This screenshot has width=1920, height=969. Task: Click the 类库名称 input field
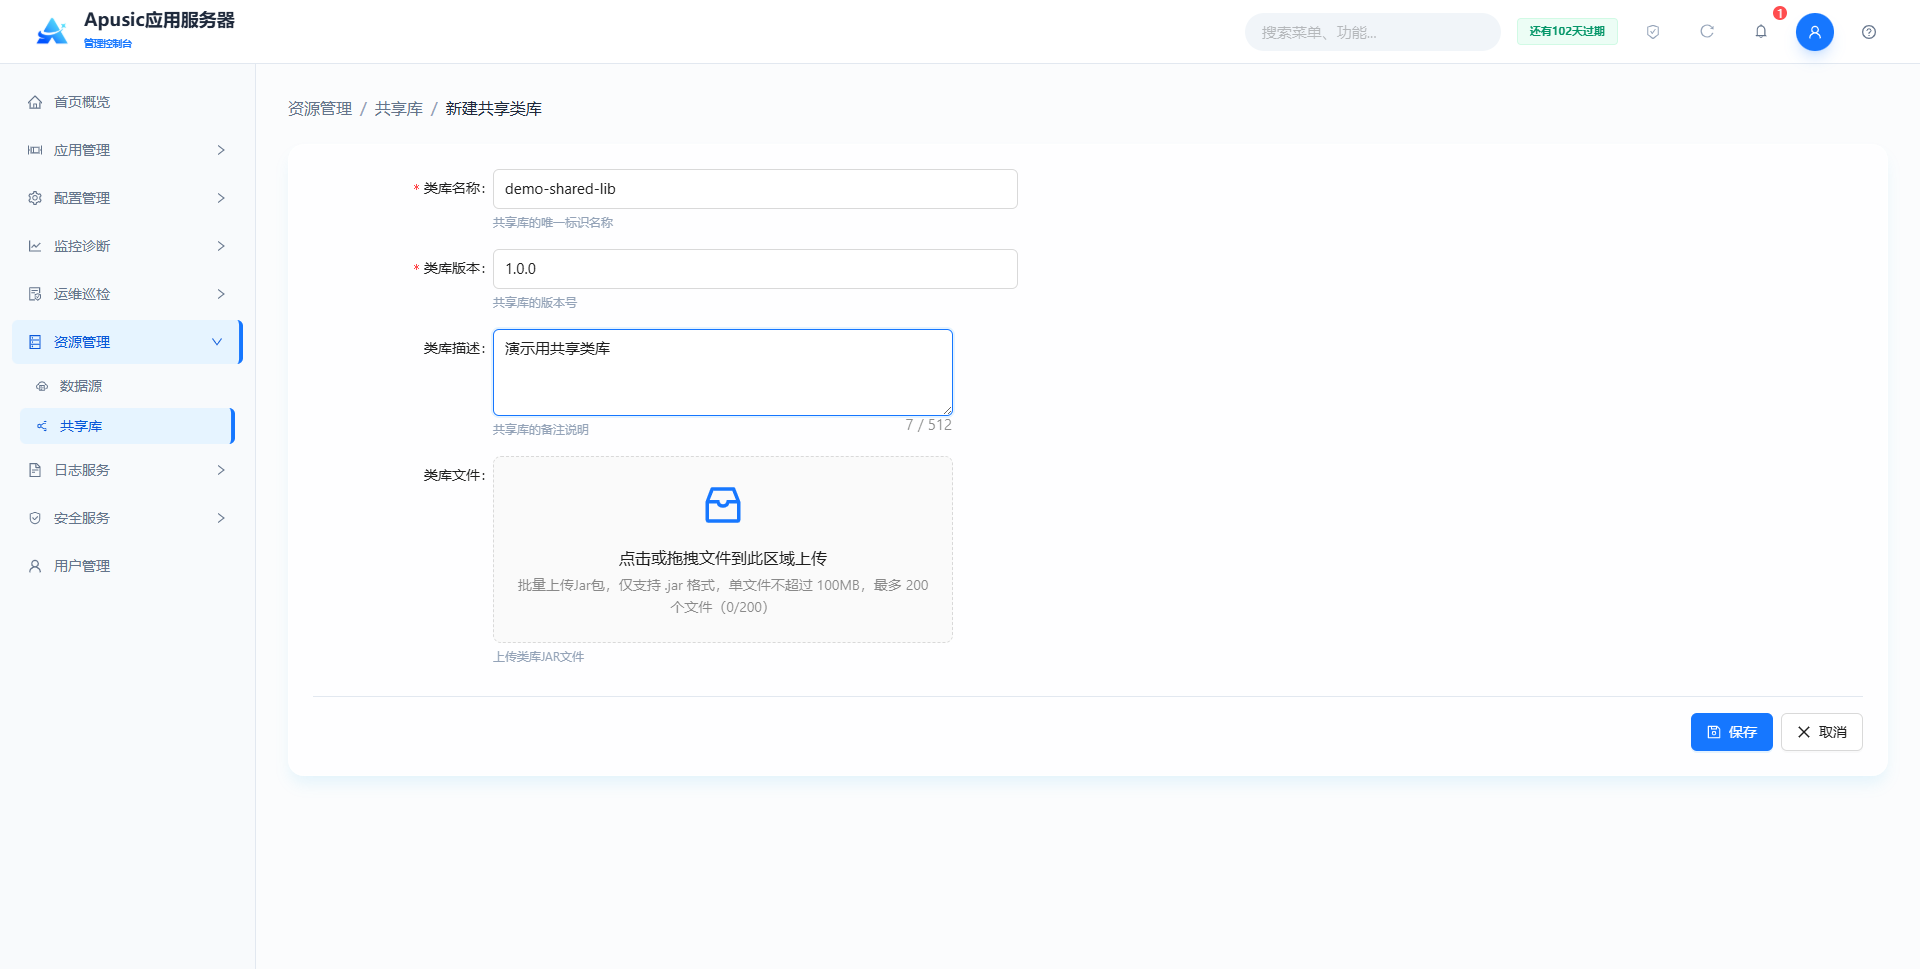click(x=755, y=189)
